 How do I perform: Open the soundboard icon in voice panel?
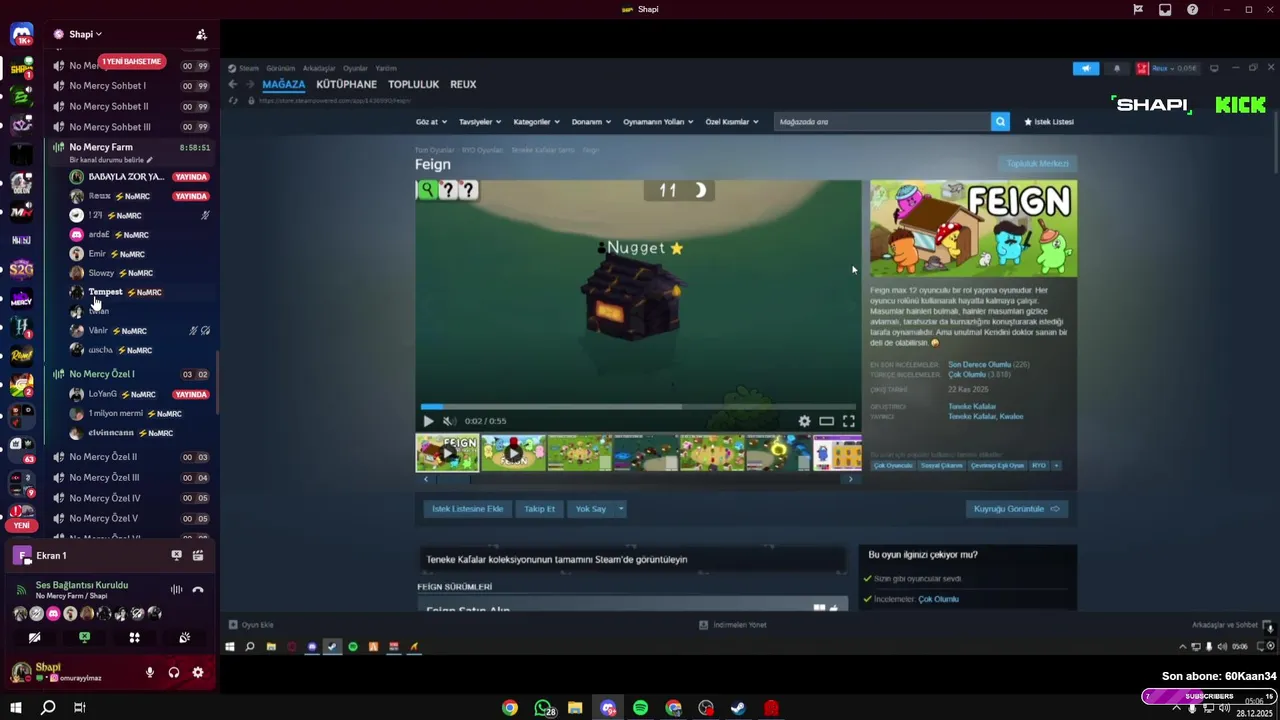pos(185,637)
